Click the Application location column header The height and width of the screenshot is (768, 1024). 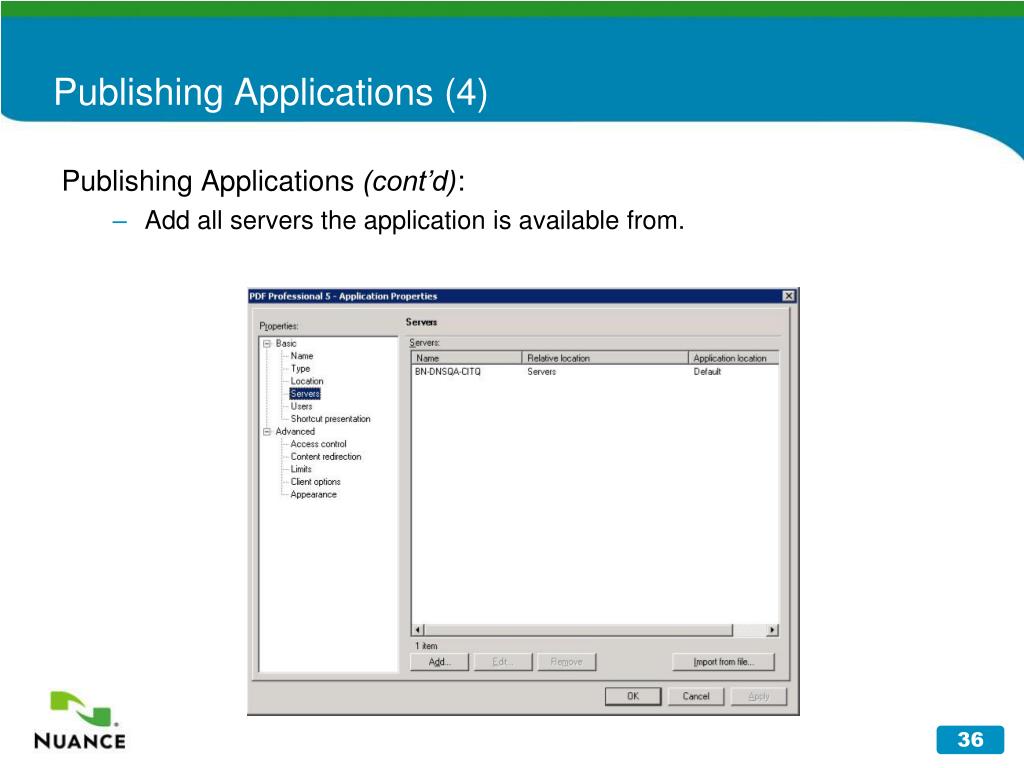tap(733, 358)
